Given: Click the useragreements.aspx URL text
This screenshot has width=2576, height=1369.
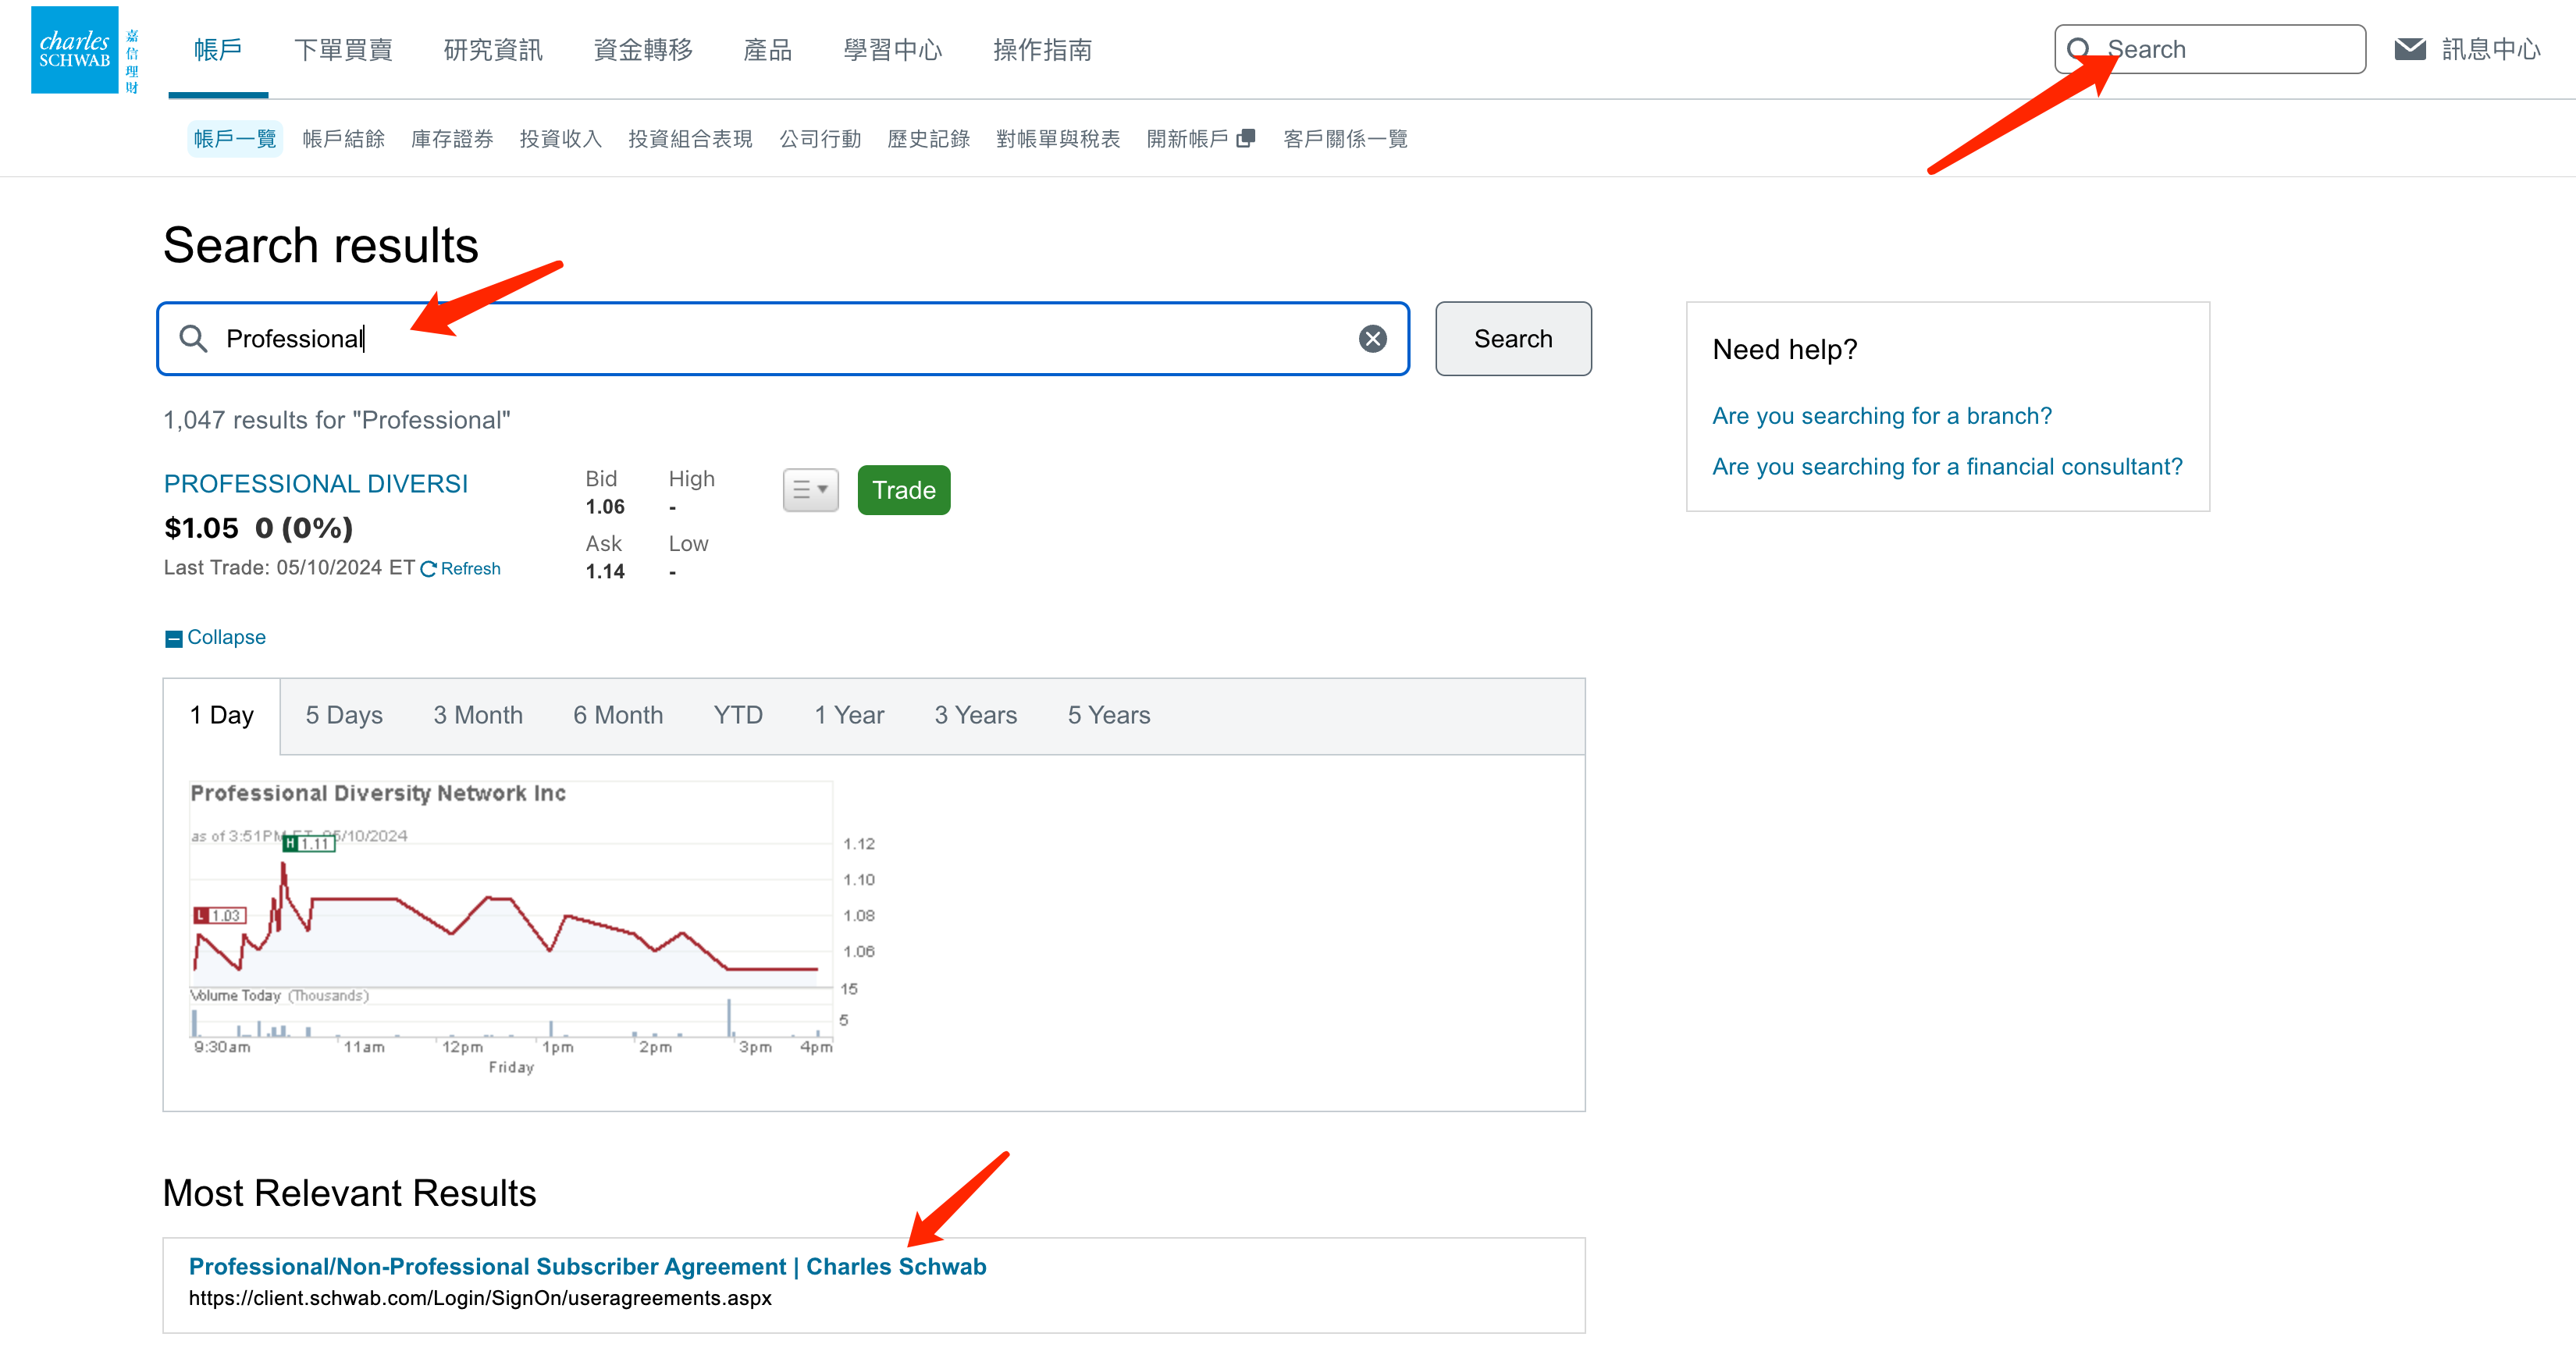Looking at the screenshot, I should (x=480, y=1298).
